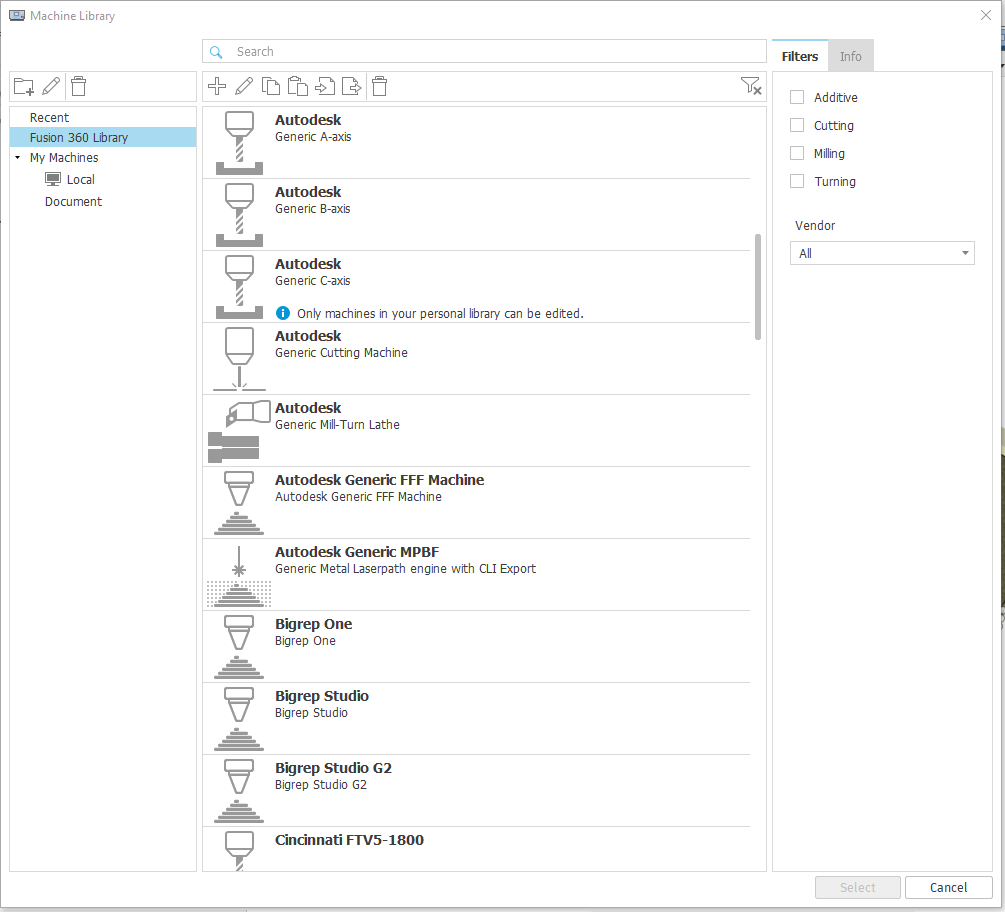Select Generic Cutting Machine text
Screen dimensions: 1005x912
(x=341, y=352)
